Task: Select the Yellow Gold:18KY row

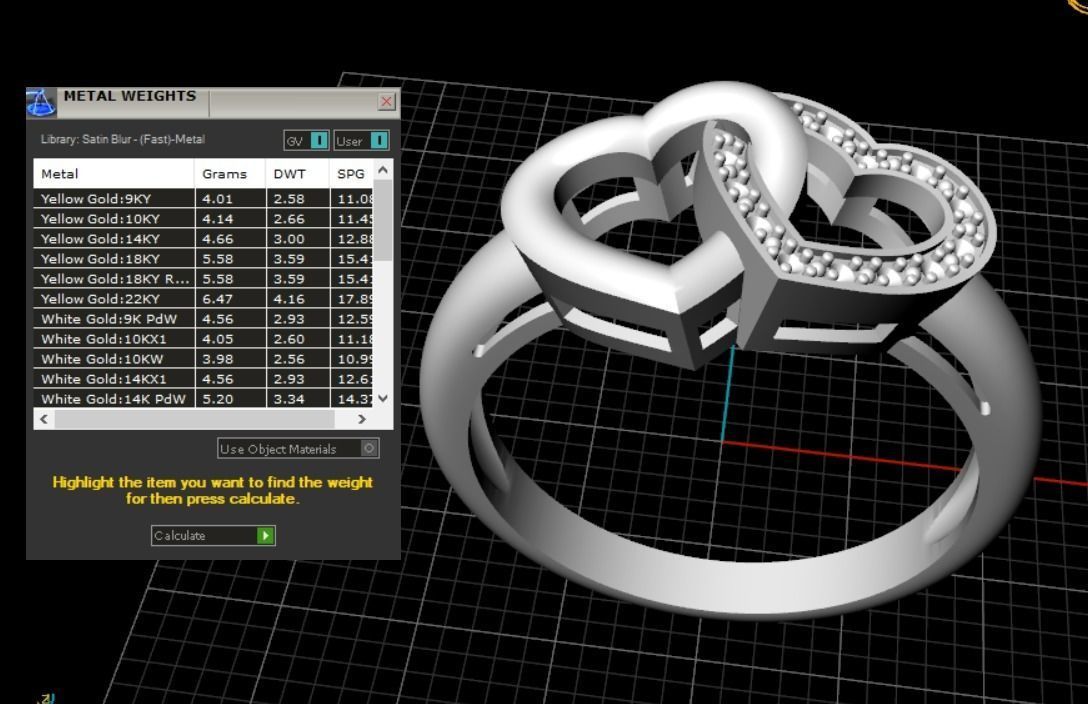Action: pos(203,259)
